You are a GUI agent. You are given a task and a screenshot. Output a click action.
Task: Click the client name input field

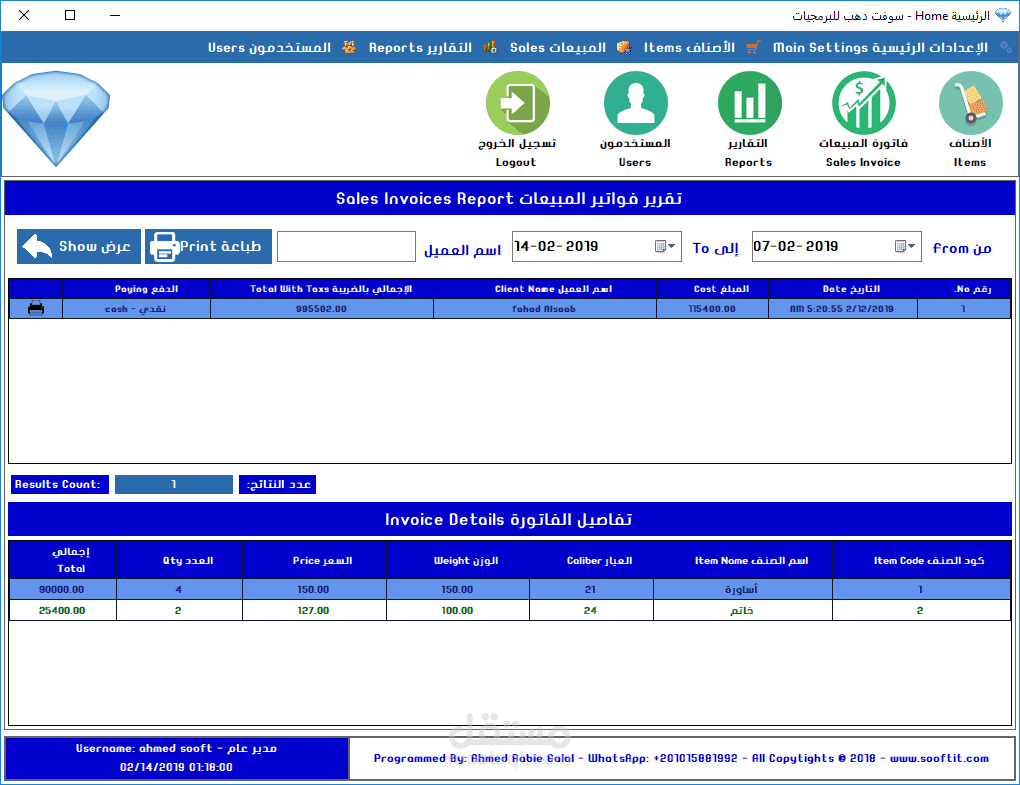346,246
